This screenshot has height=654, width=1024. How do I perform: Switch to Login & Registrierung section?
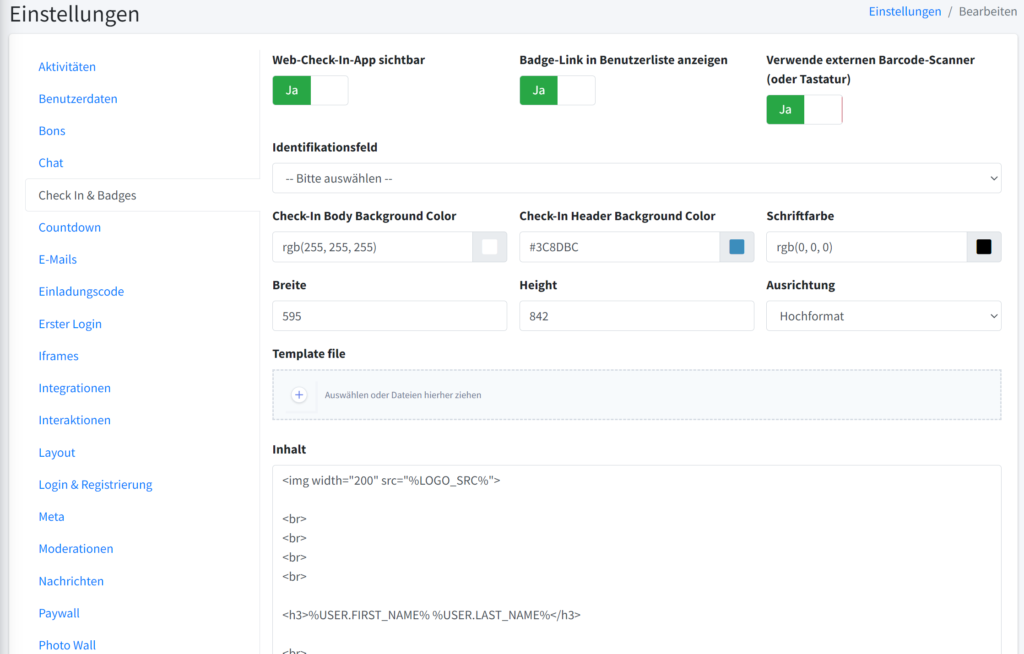pyautogui.click(x=95, y=485)
